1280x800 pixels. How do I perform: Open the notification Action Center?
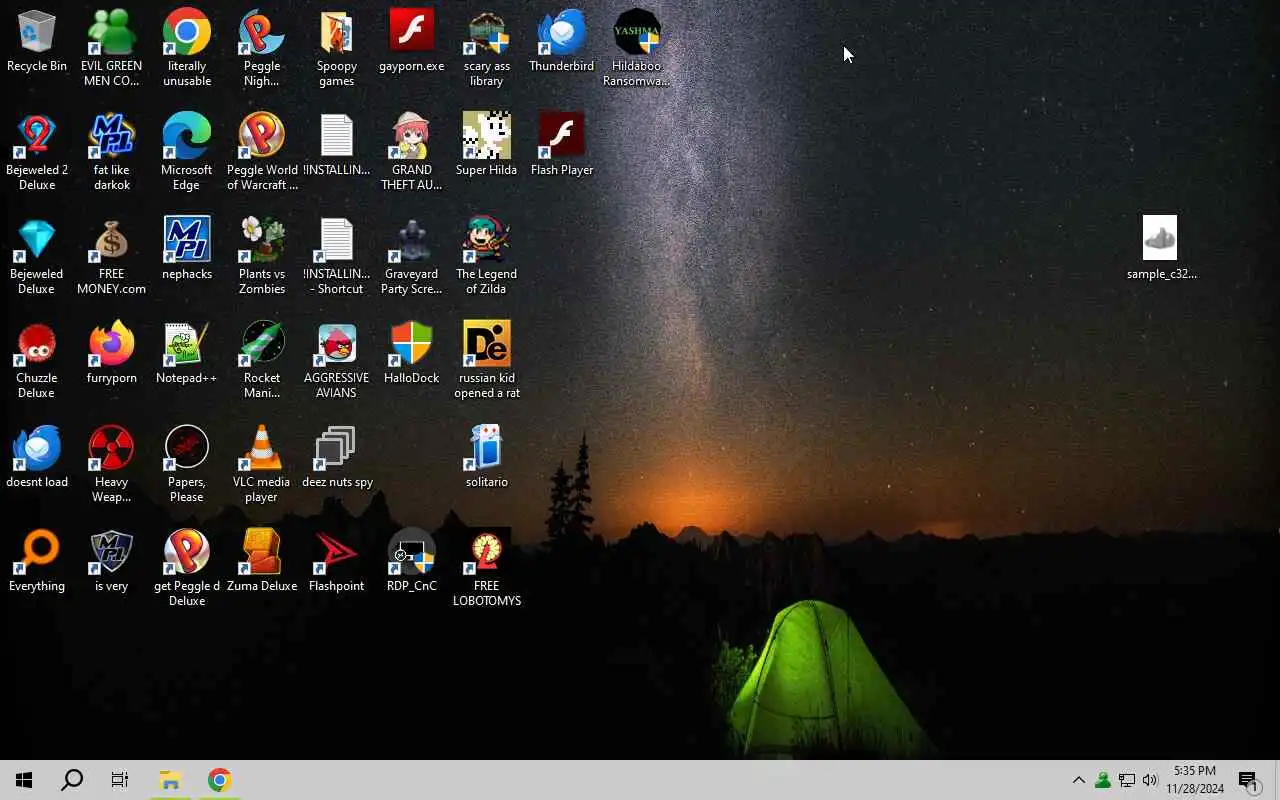coord(1249,780)
